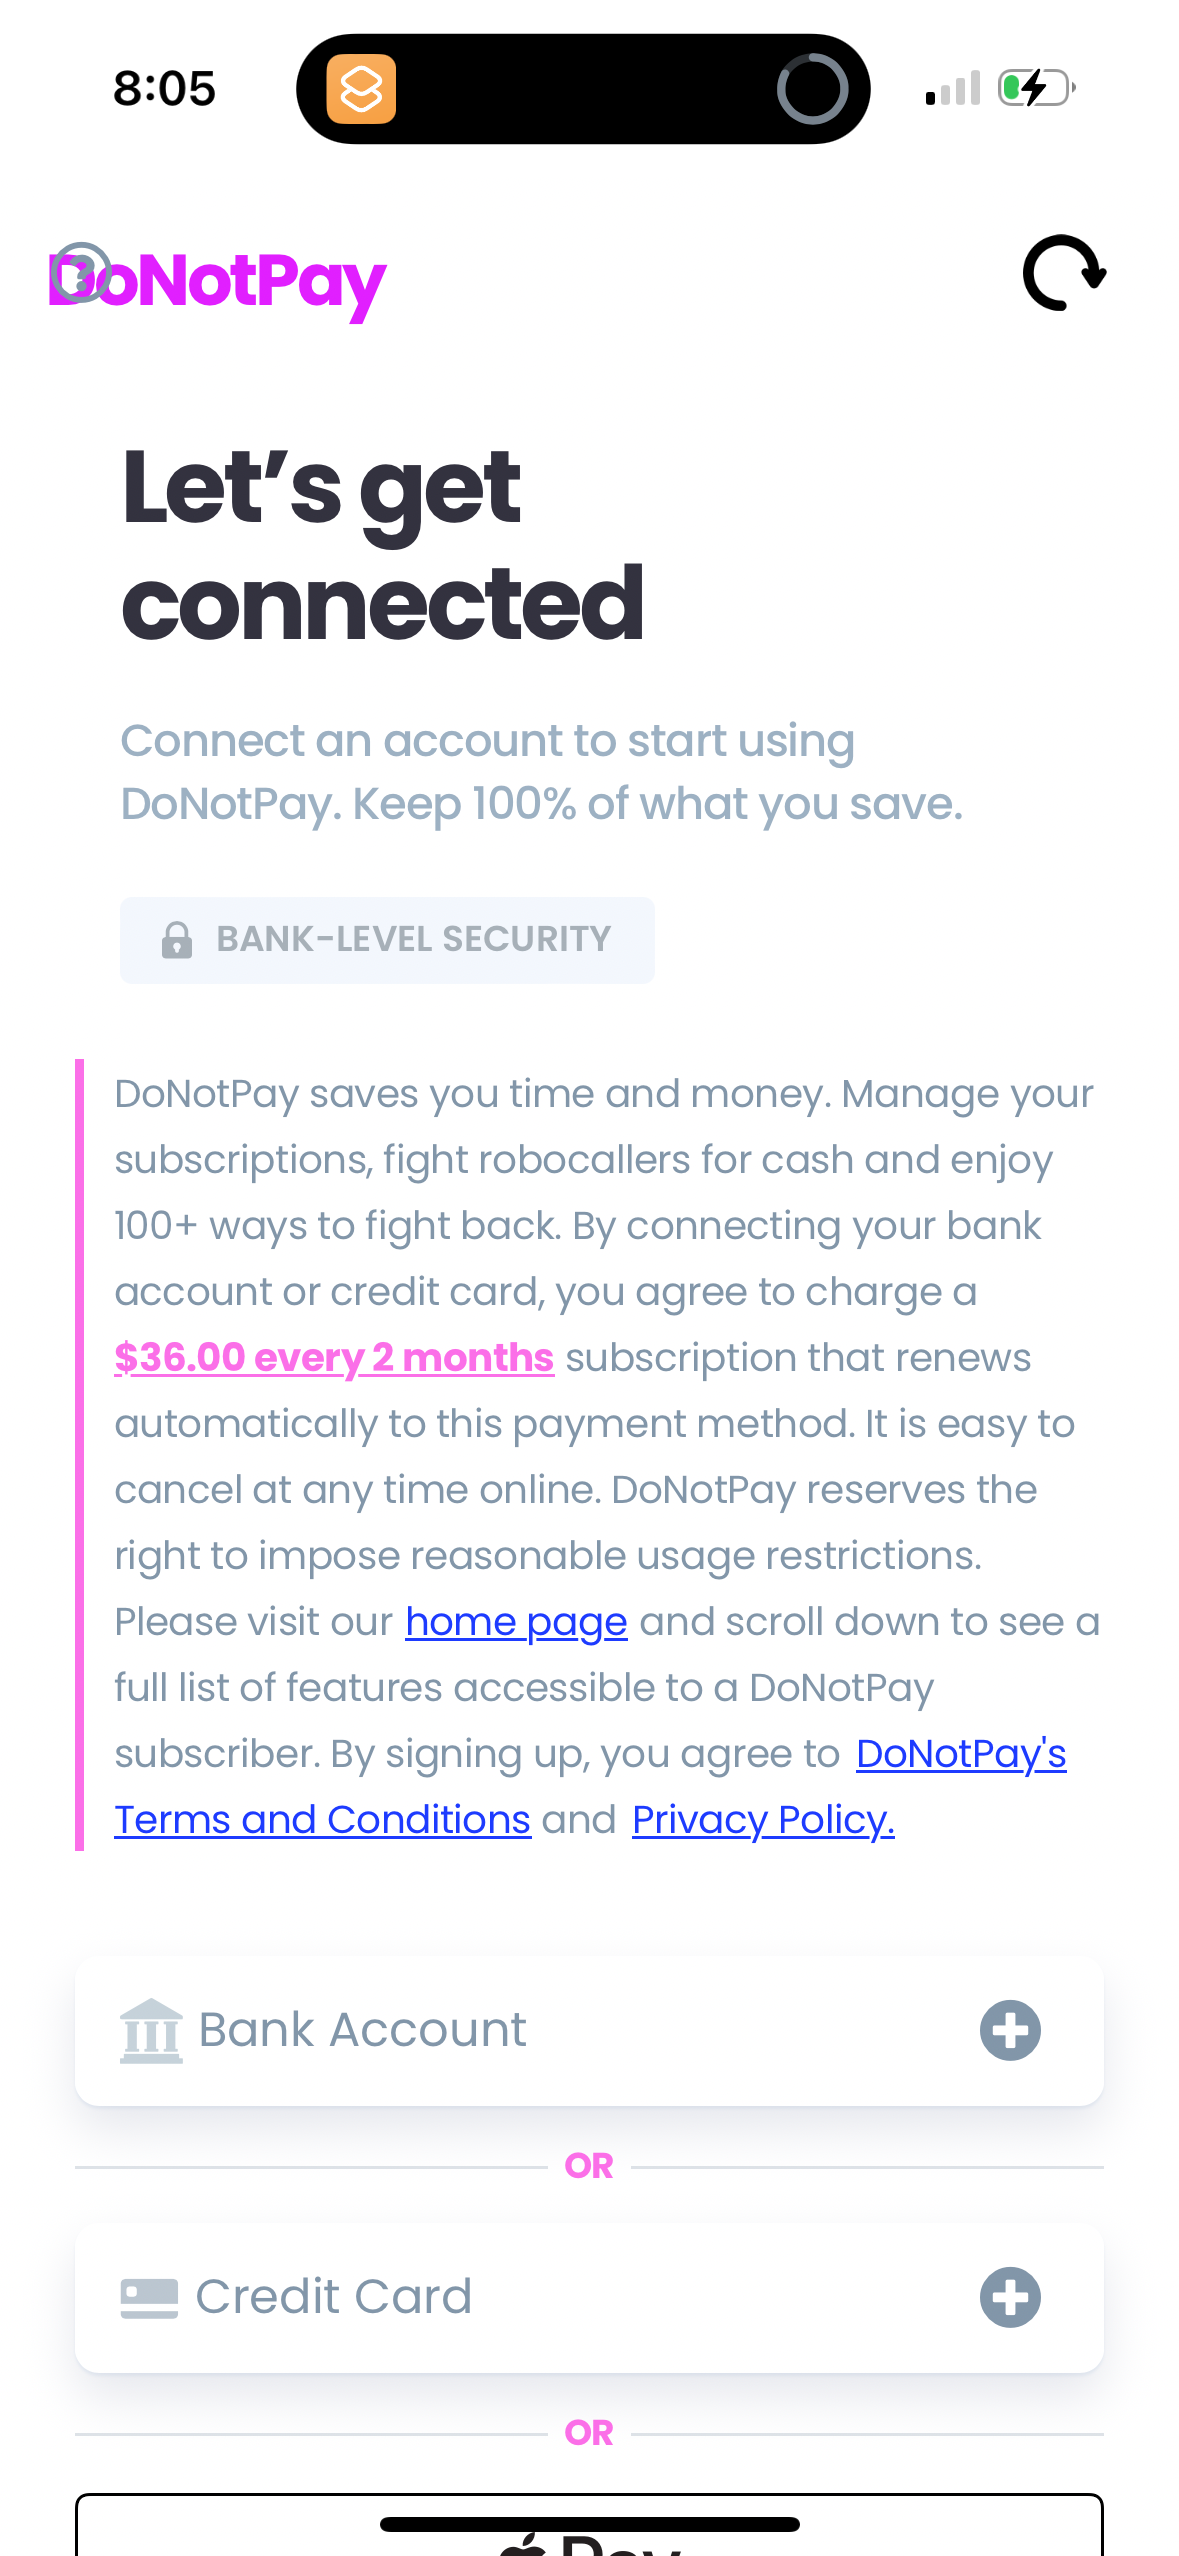The image size is (1179, 2556).
Task: Tap the clock showing 8:05
Action: click(x=165, y=88)
